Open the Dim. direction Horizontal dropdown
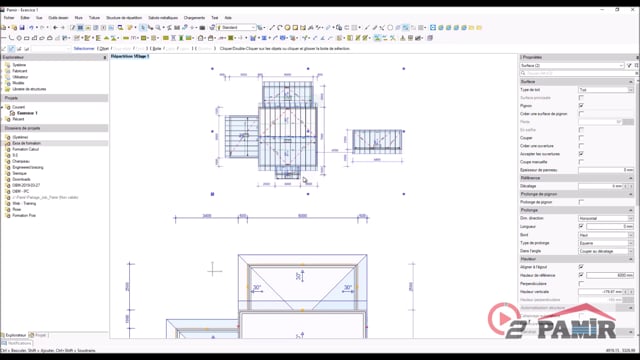Screen dimensions: 640x360 pyautogui.click(x=606, y=218)
